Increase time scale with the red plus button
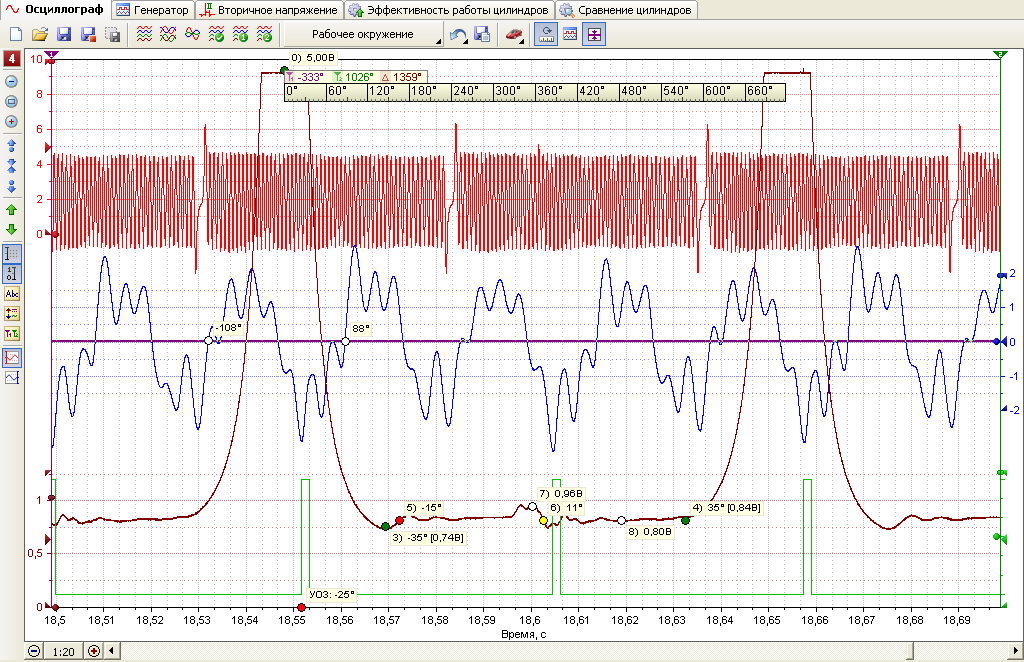Viewport: 1024px width, 662px height. click(94, 651)
